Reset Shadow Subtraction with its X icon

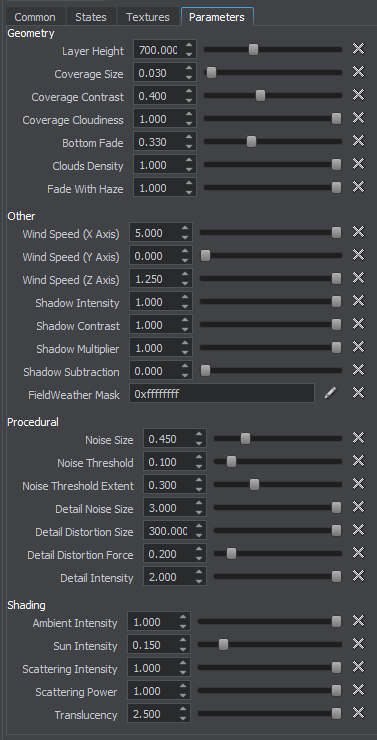click(359, 370)
